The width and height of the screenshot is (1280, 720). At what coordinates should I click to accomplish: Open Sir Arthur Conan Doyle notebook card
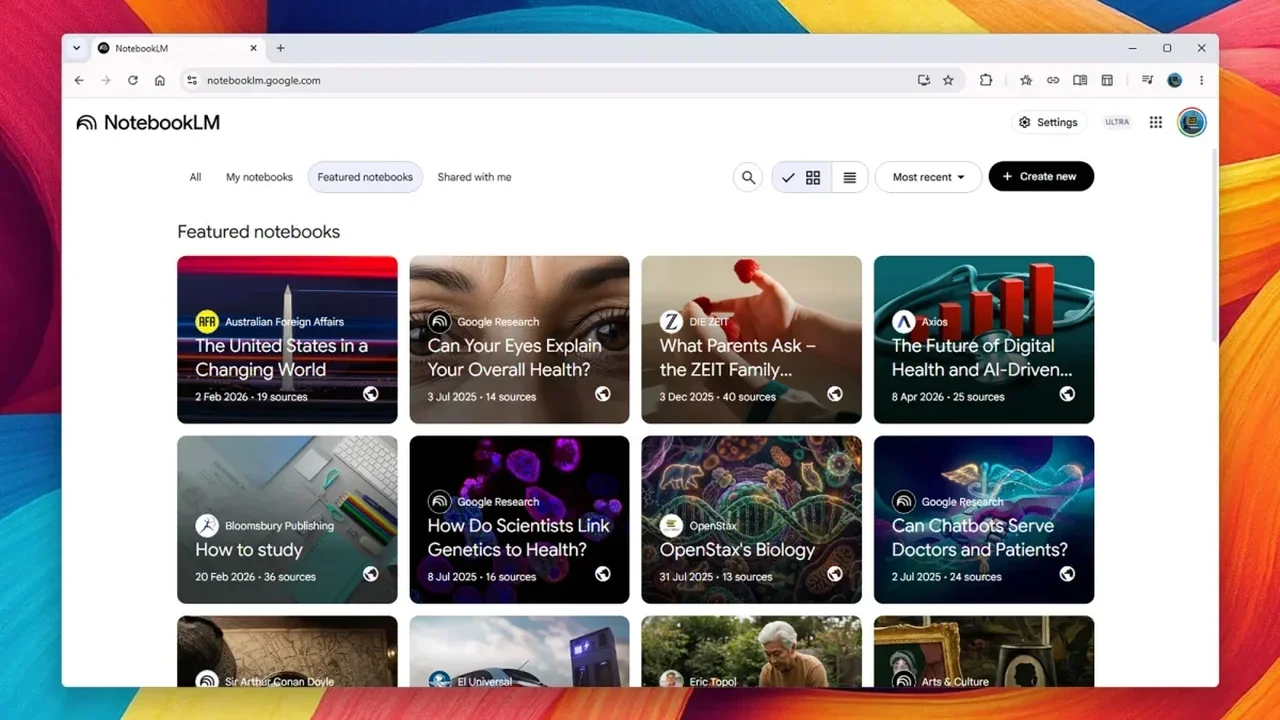[287, 651]
